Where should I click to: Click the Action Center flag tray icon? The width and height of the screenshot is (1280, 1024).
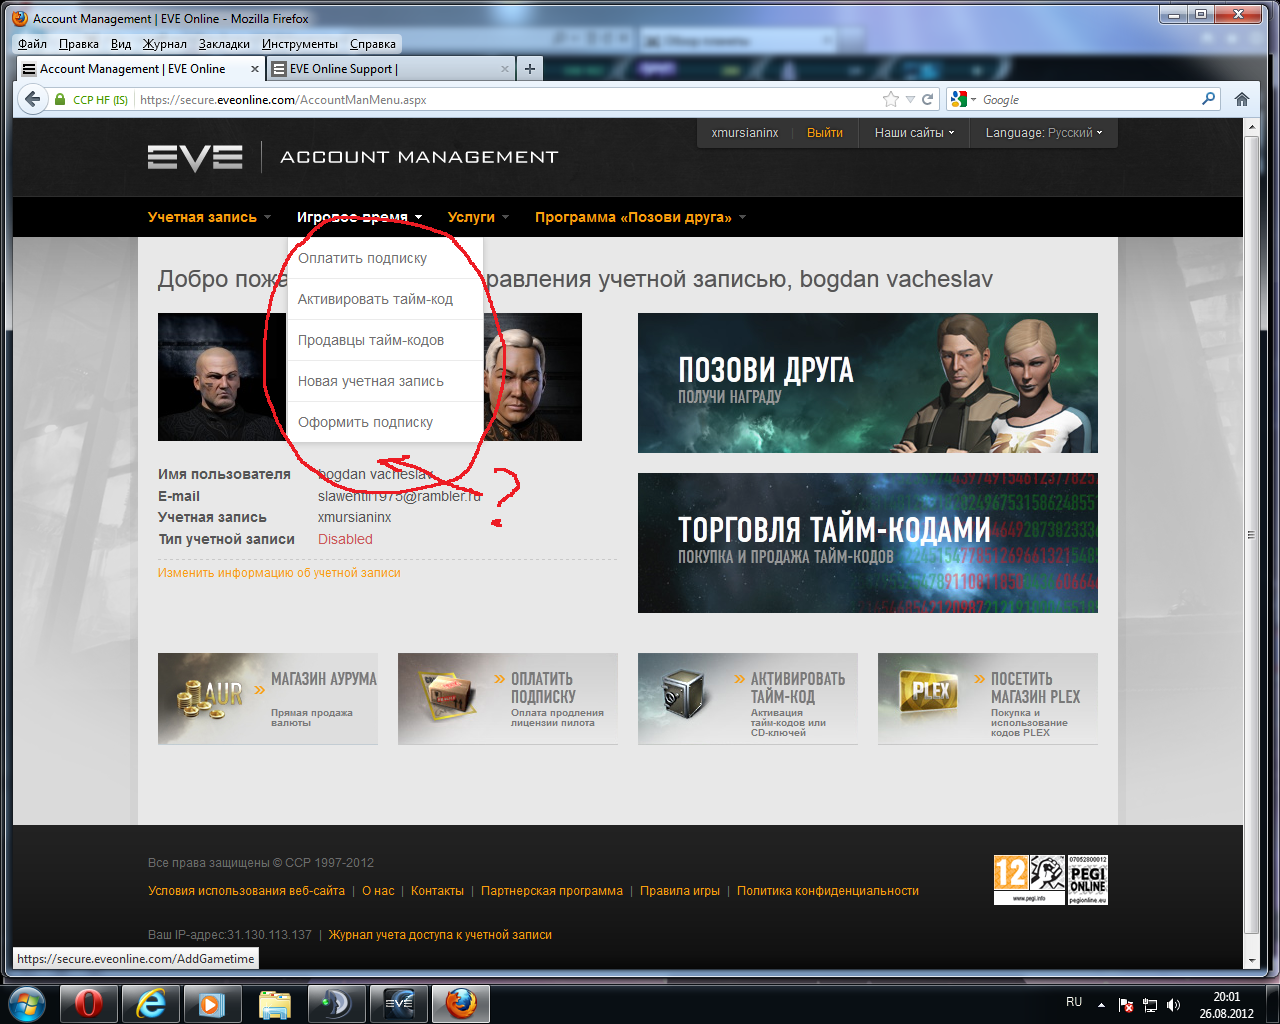click(1126, 1005)
